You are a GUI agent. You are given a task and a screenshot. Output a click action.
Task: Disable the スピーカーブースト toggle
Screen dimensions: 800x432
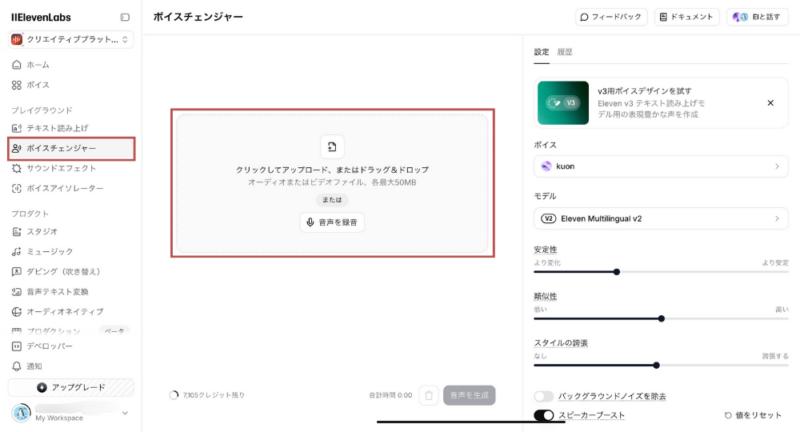tap(544, 415)
